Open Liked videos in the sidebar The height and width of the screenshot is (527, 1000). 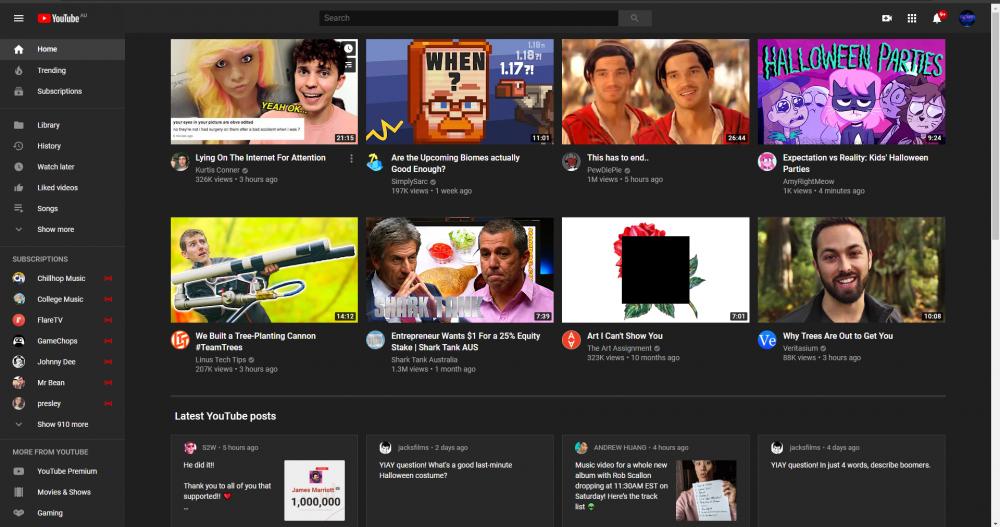point(62,188)
